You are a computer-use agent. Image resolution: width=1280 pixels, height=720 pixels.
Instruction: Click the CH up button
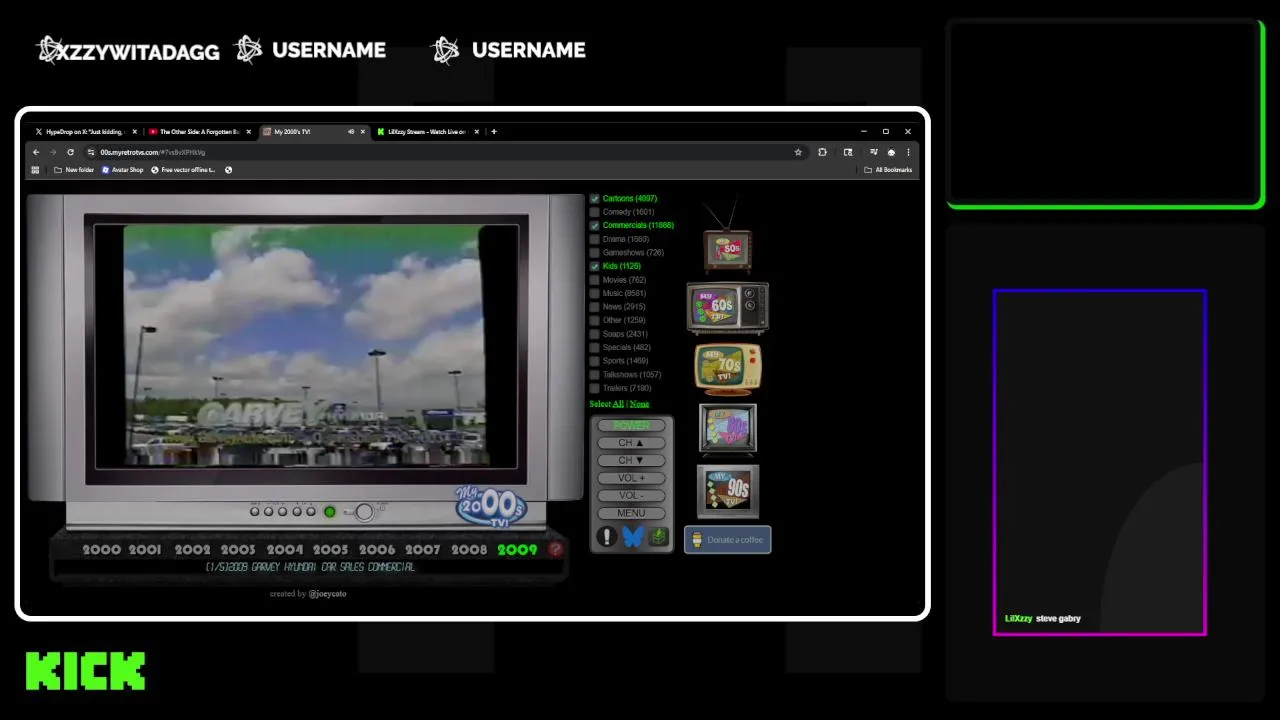pyautogui.click(x=631, y=443)
